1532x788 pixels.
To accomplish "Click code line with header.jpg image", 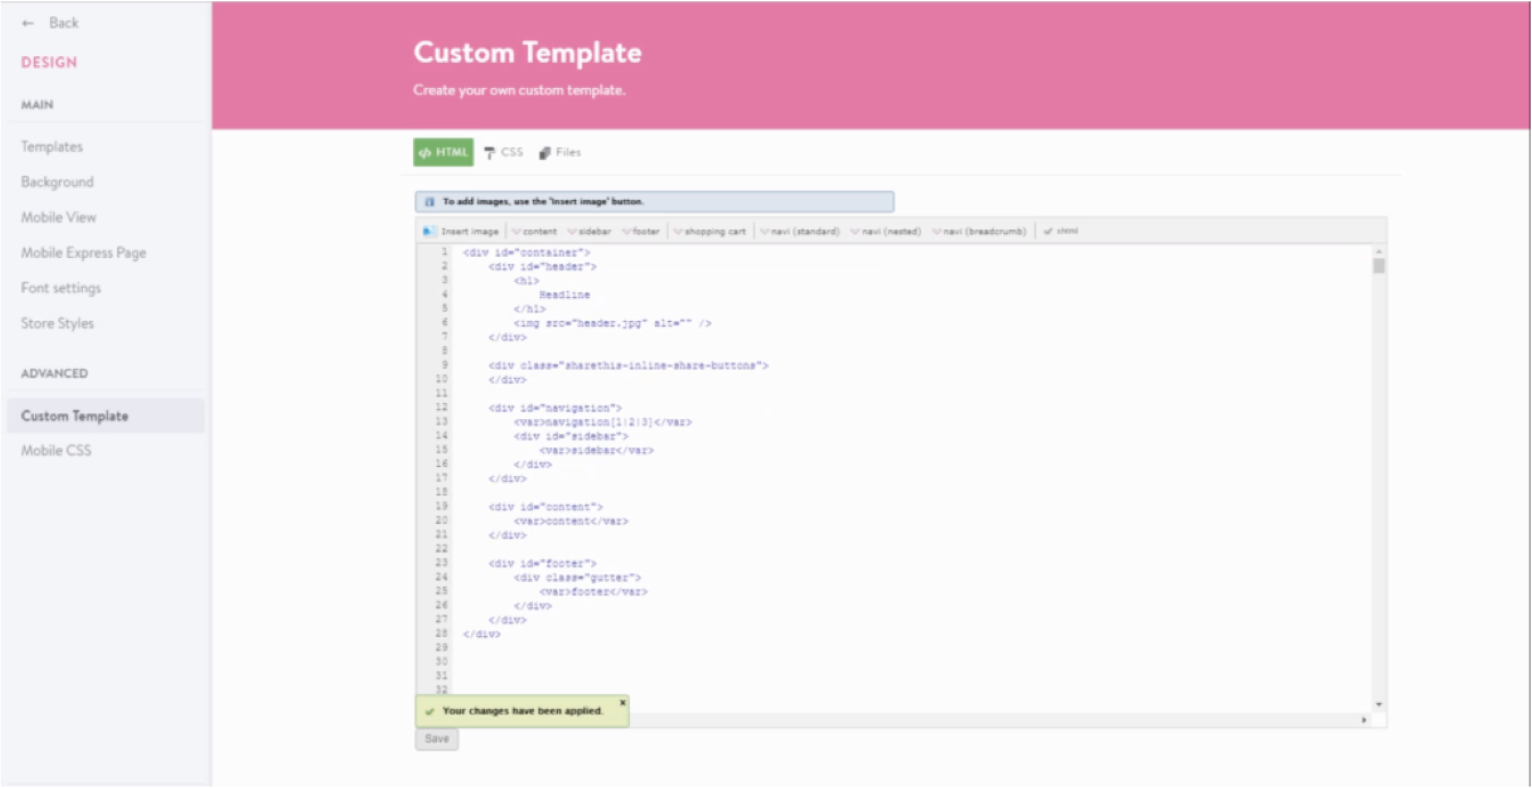I will 613,323.
